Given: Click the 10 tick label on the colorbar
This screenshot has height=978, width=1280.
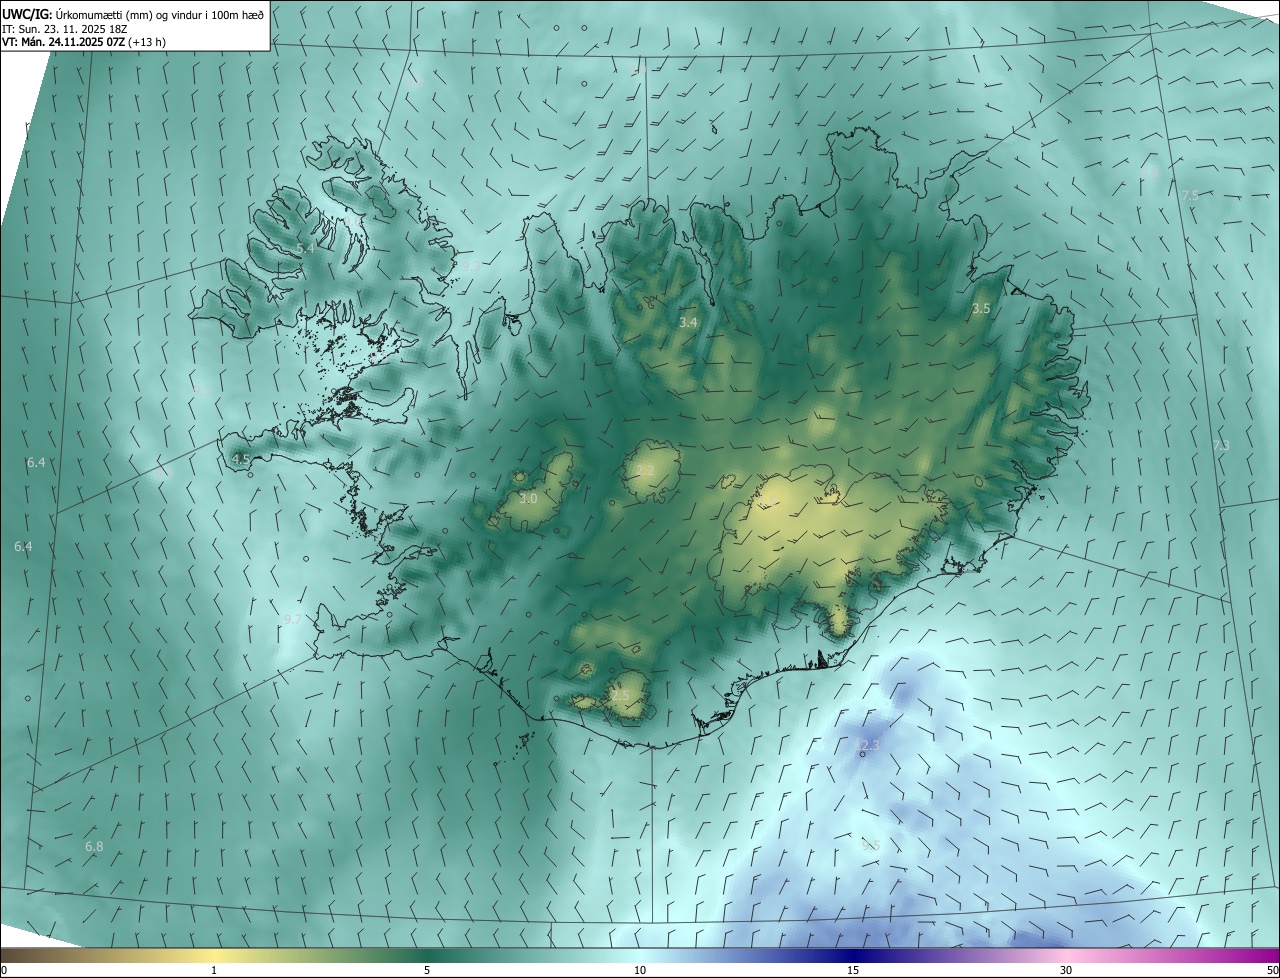Looking at the screenshot, I should [x=640, y=970].
